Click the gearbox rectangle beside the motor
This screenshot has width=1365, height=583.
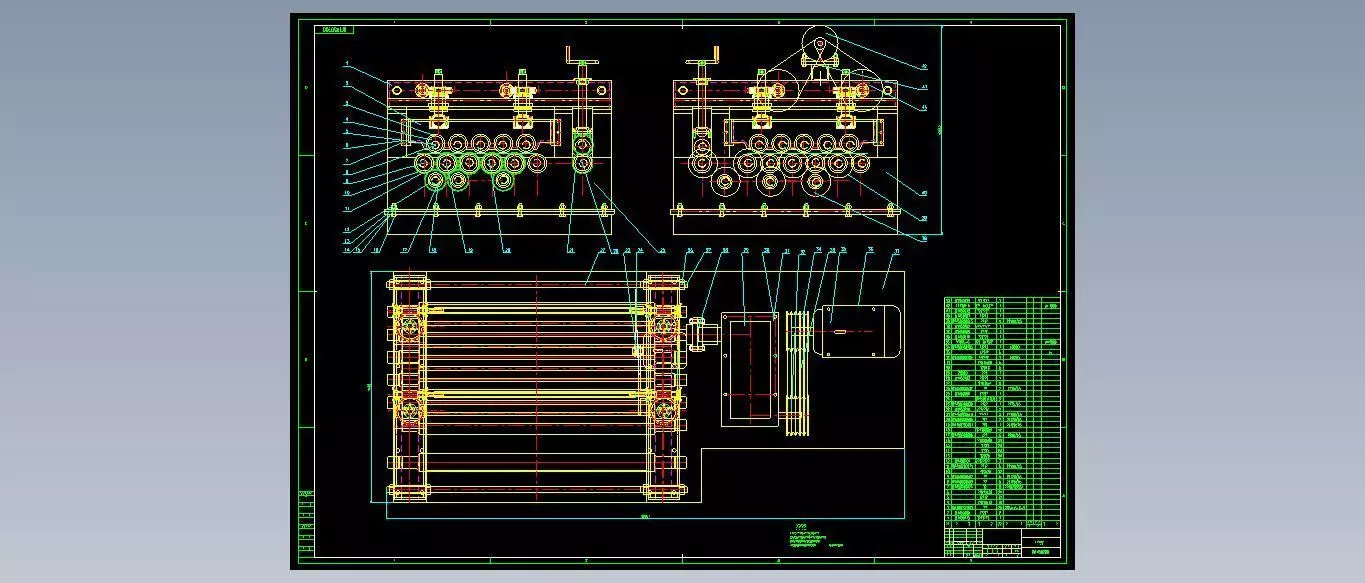coord(749,370)
